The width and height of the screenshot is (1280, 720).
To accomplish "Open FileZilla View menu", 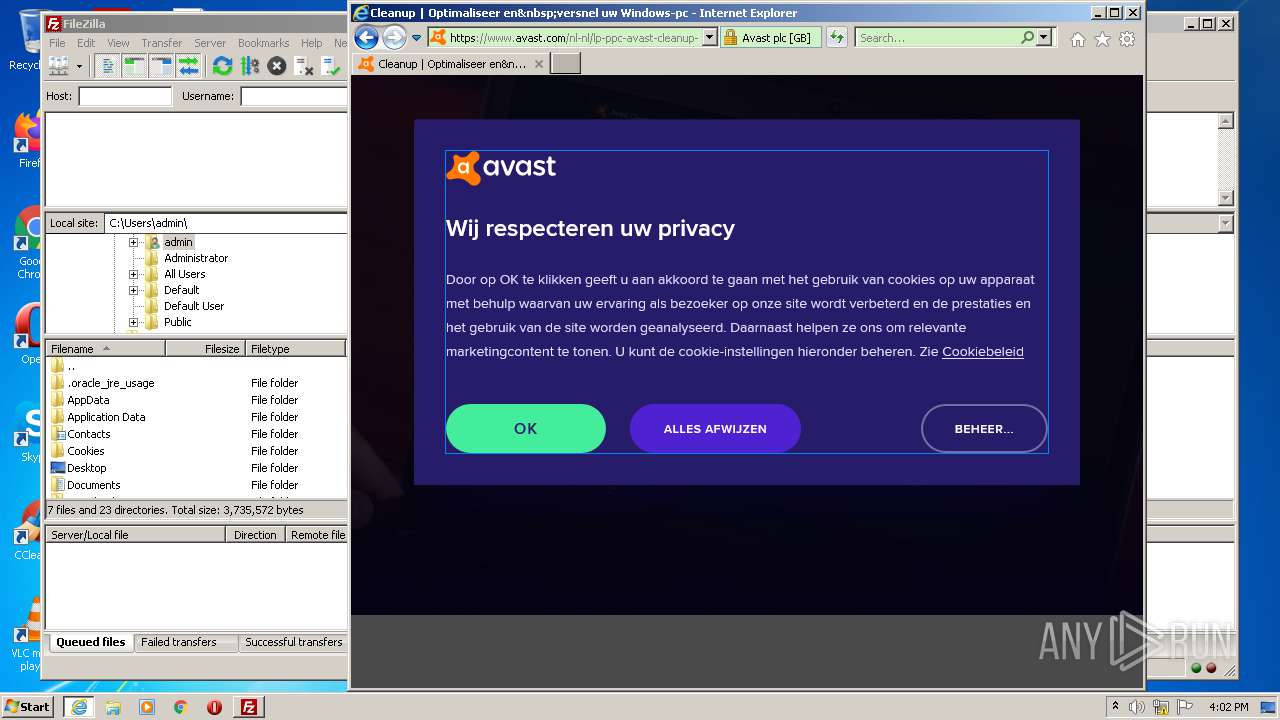I will click(x=118, y=43).
